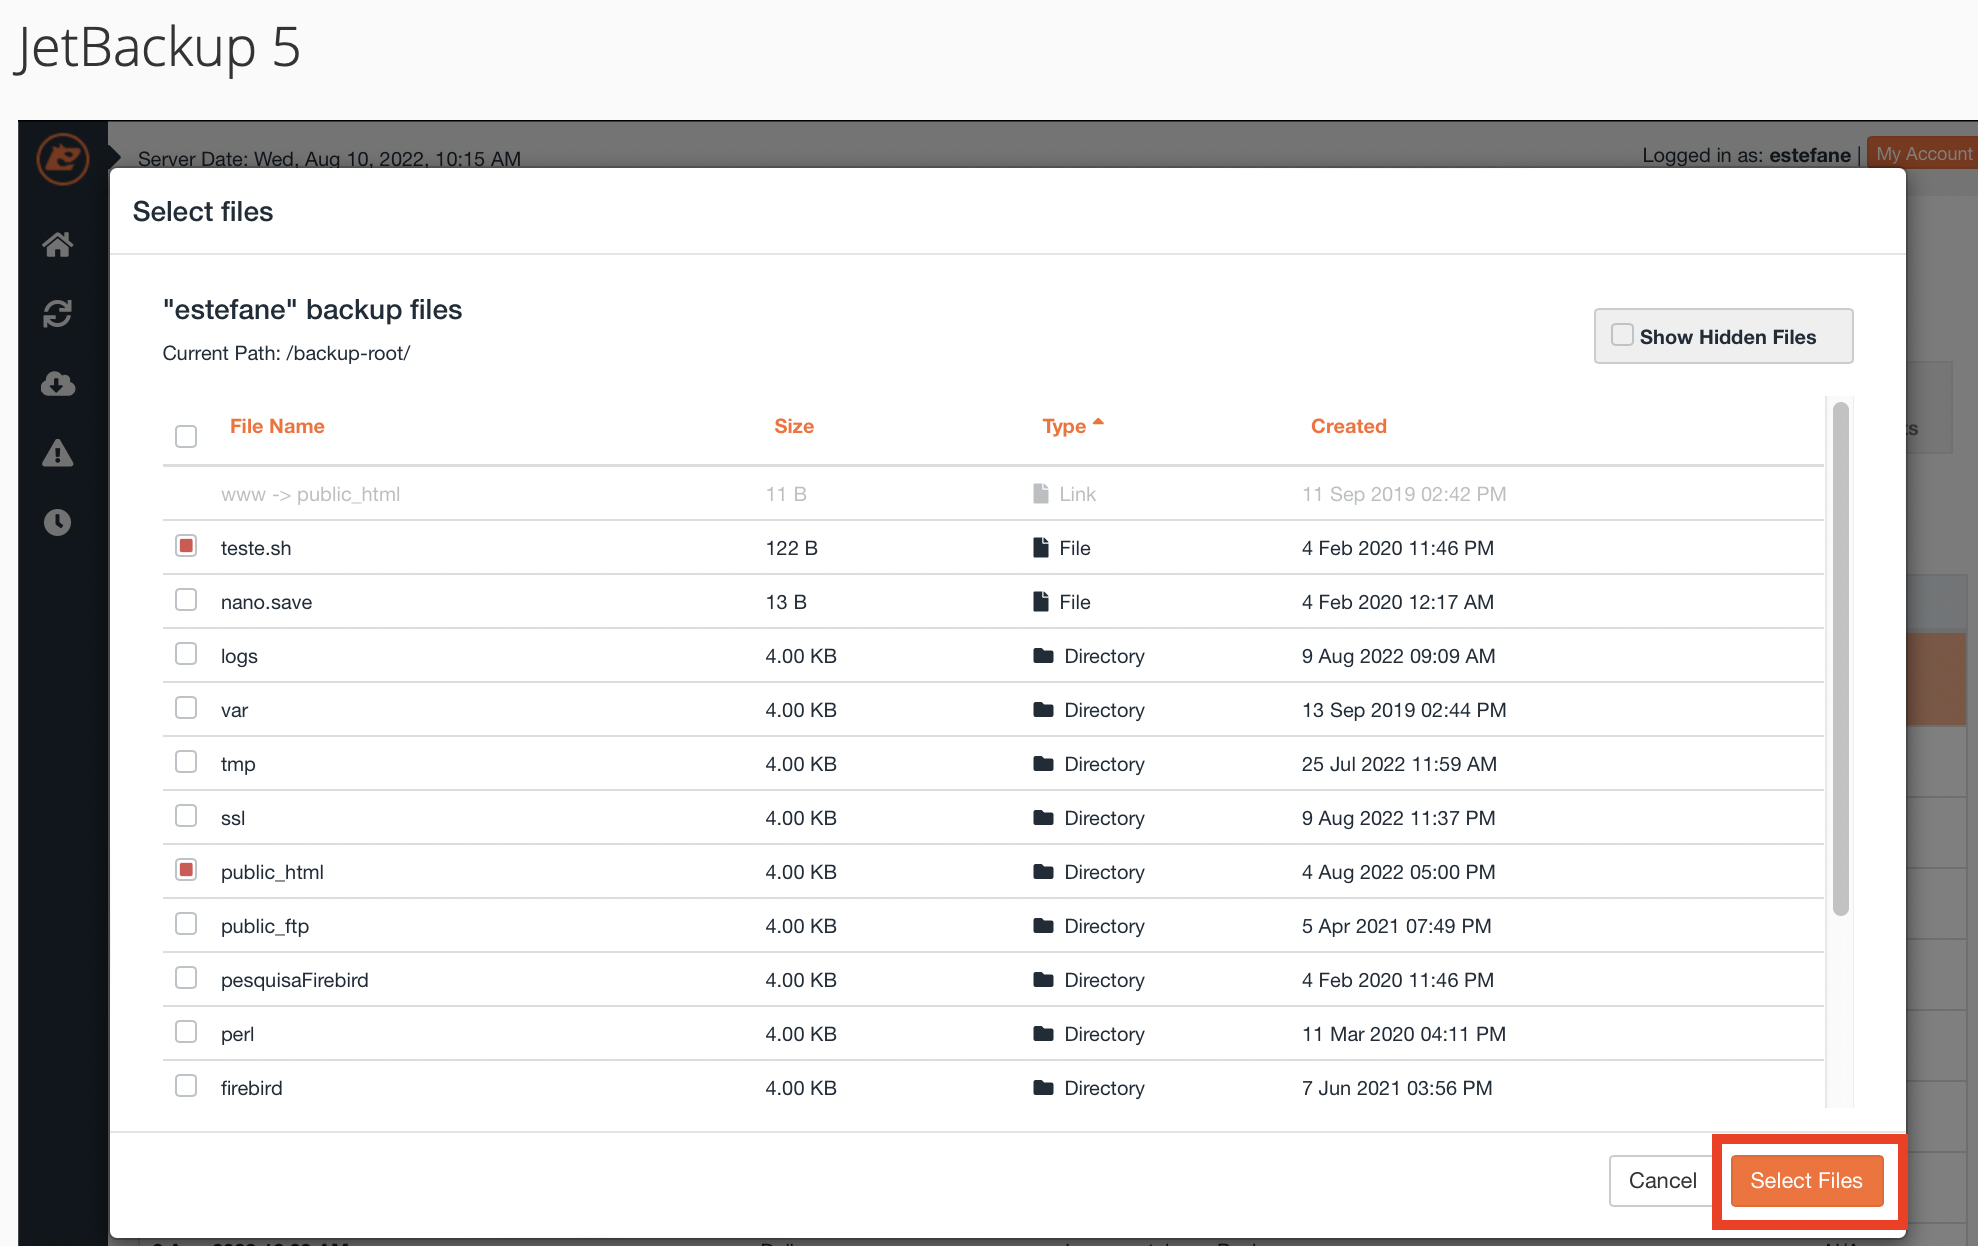
Task: Open the Queue clock icon in sidebar
Action: tap(58, 522)
